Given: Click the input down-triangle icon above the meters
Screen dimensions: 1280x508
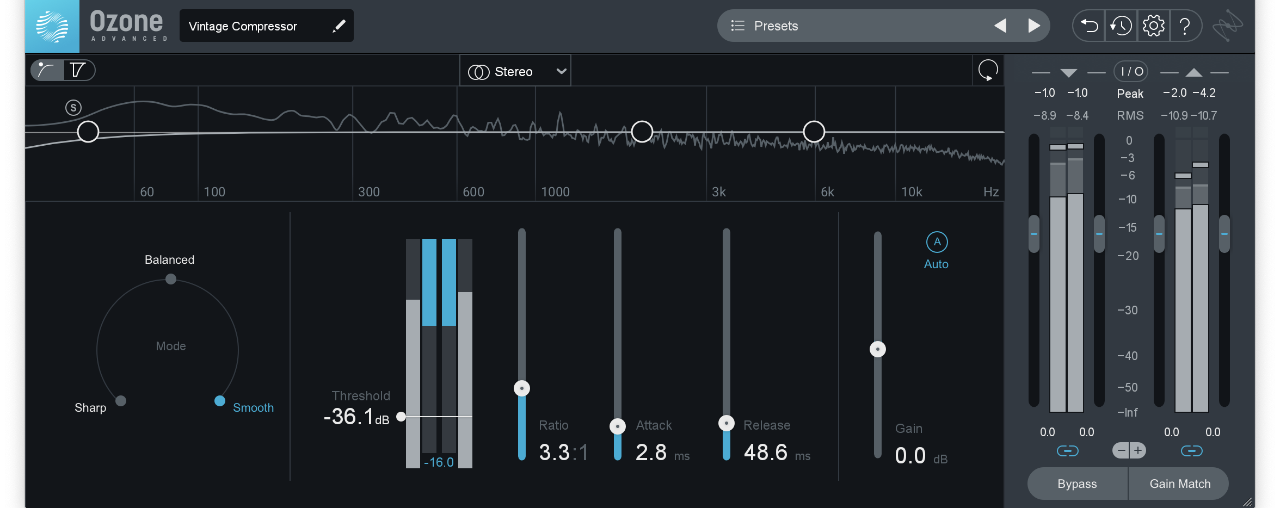Looking at the screenshot, I should [x=1068, y=72].
